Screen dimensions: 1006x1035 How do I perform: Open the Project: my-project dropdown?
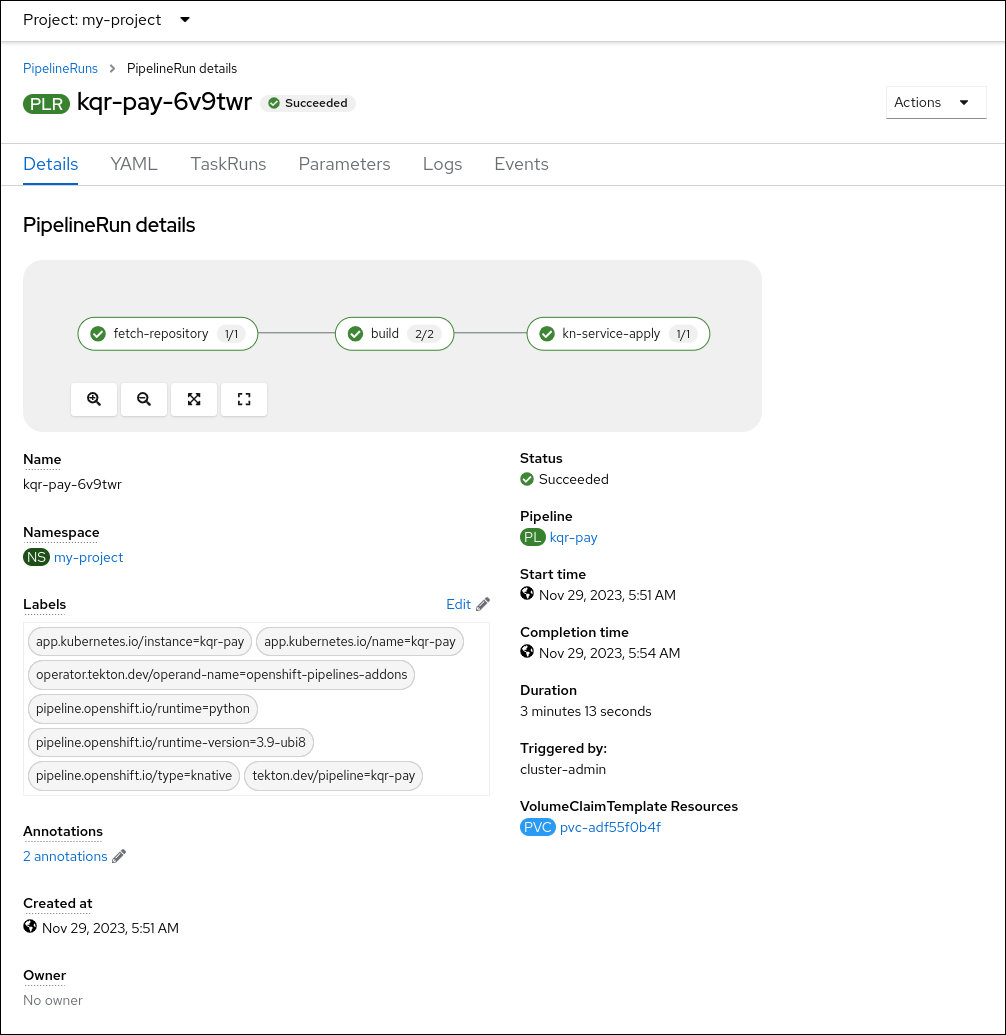105,20
